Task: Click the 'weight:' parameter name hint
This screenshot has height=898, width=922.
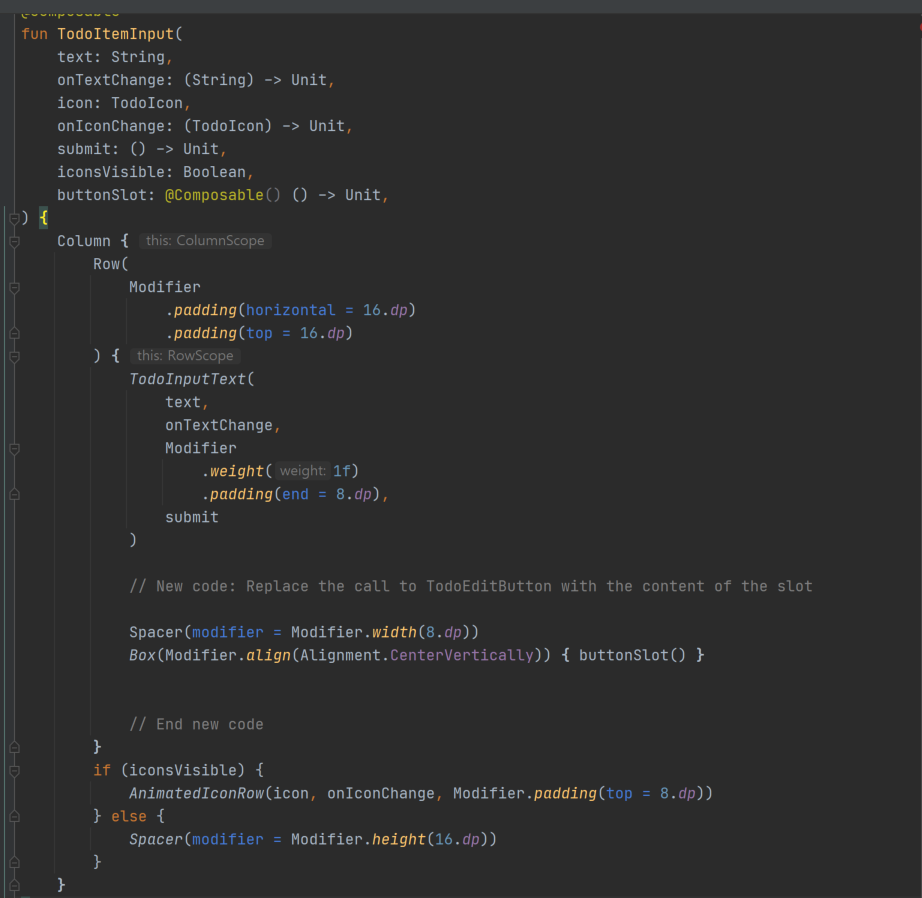Action: point(302,471)
